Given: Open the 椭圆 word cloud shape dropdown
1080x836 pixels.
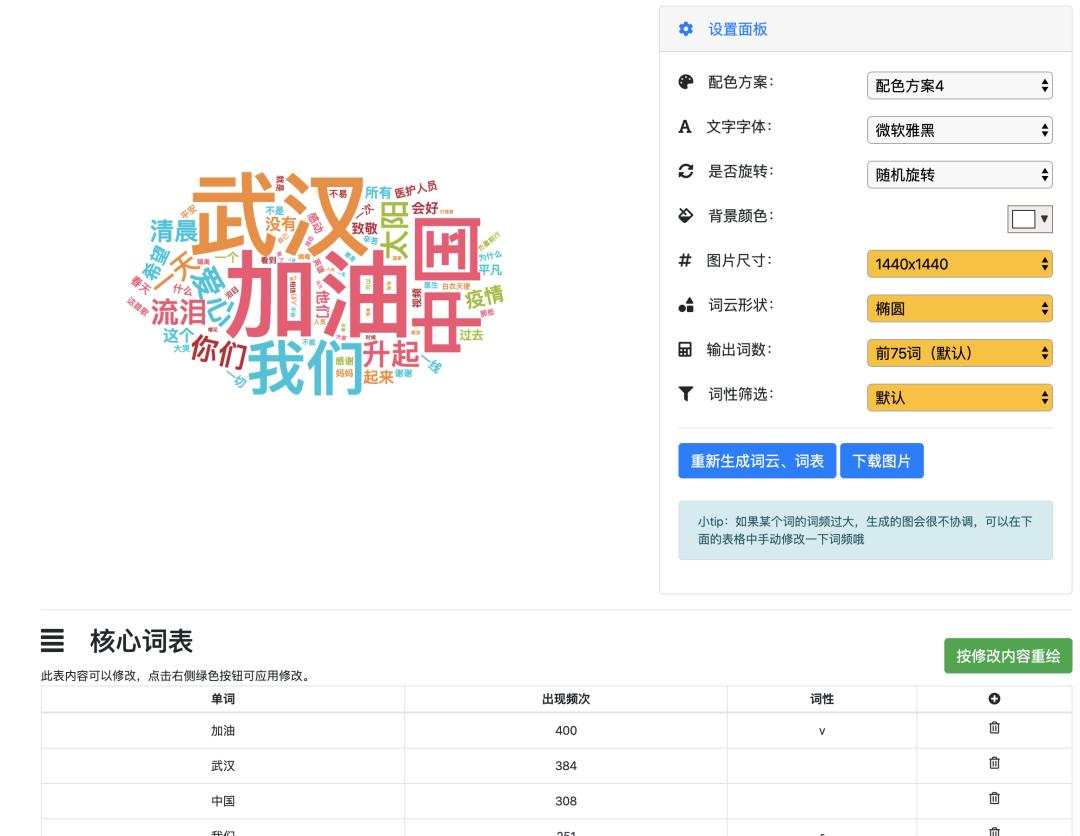Looking at the screenshot, I should pyautogui.click(x=959, y=309).
